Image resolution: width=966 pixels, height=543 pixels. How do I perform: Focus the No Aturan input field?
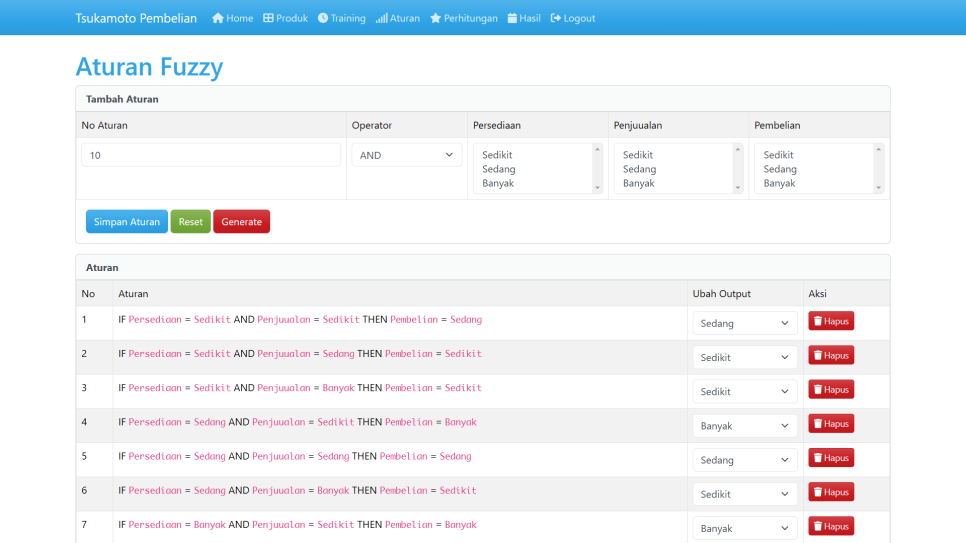tap(211, 155)
